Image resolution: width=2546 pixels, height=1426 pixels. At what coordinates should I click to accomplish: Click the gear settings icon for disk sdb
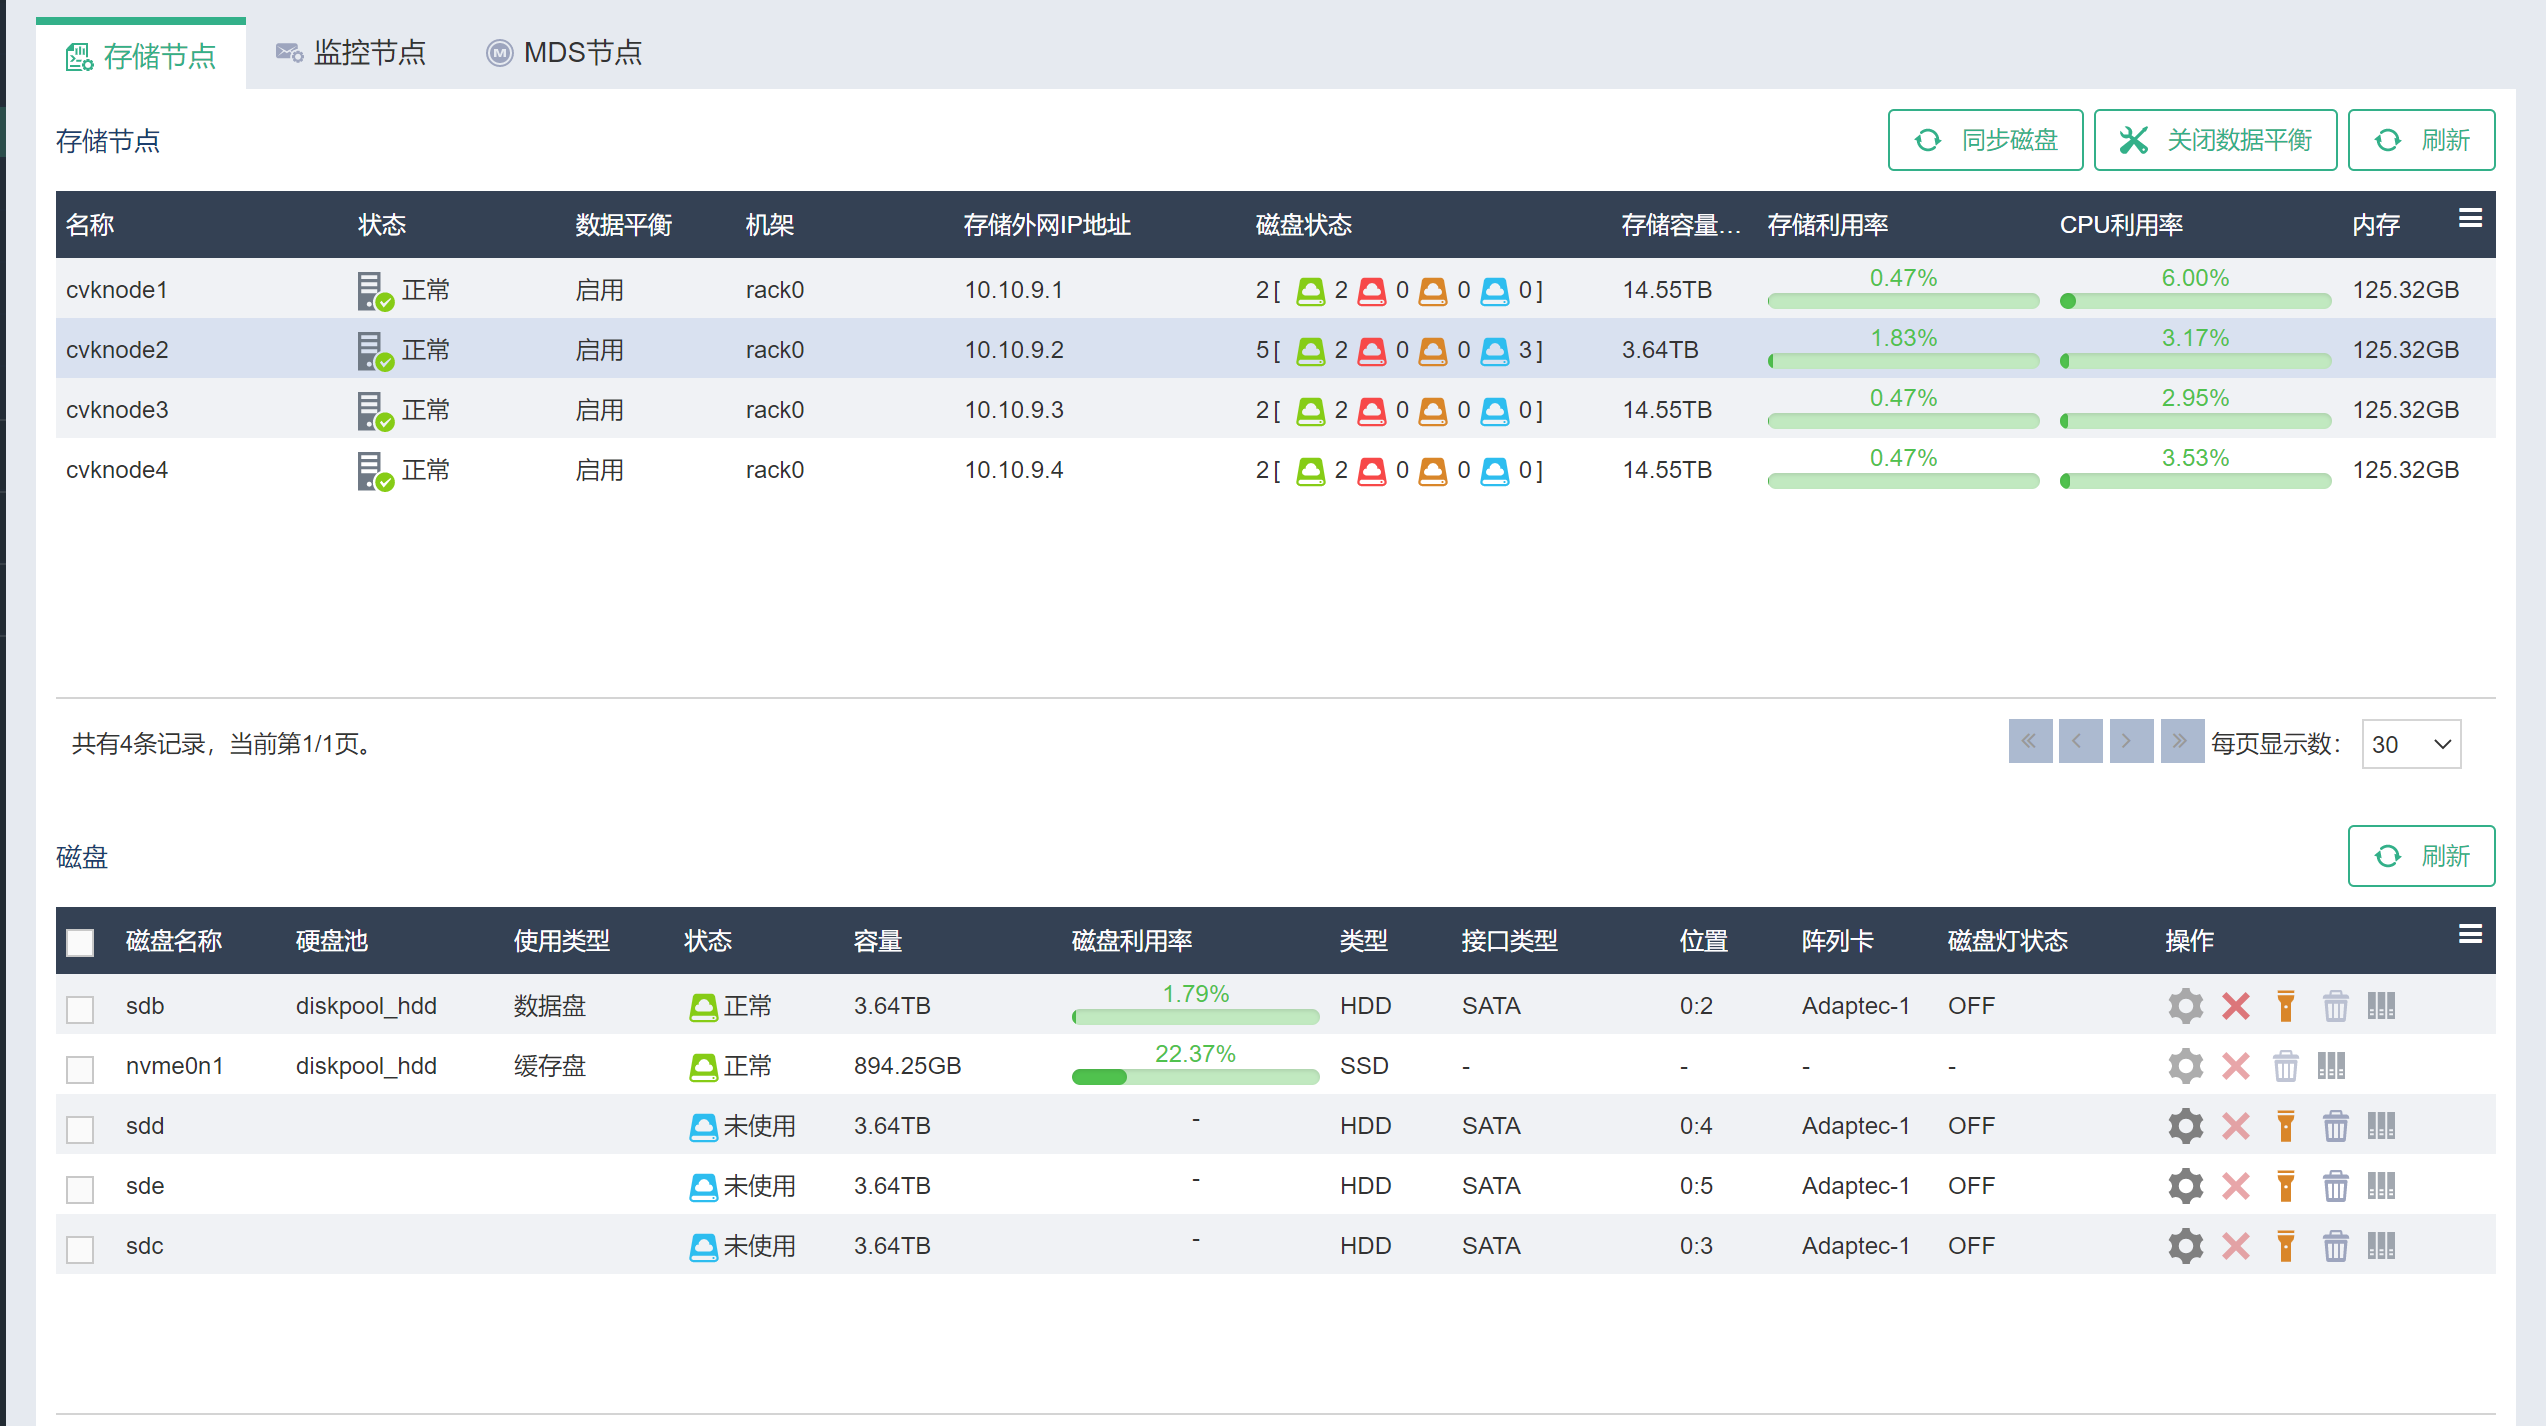(2185, 1006)
